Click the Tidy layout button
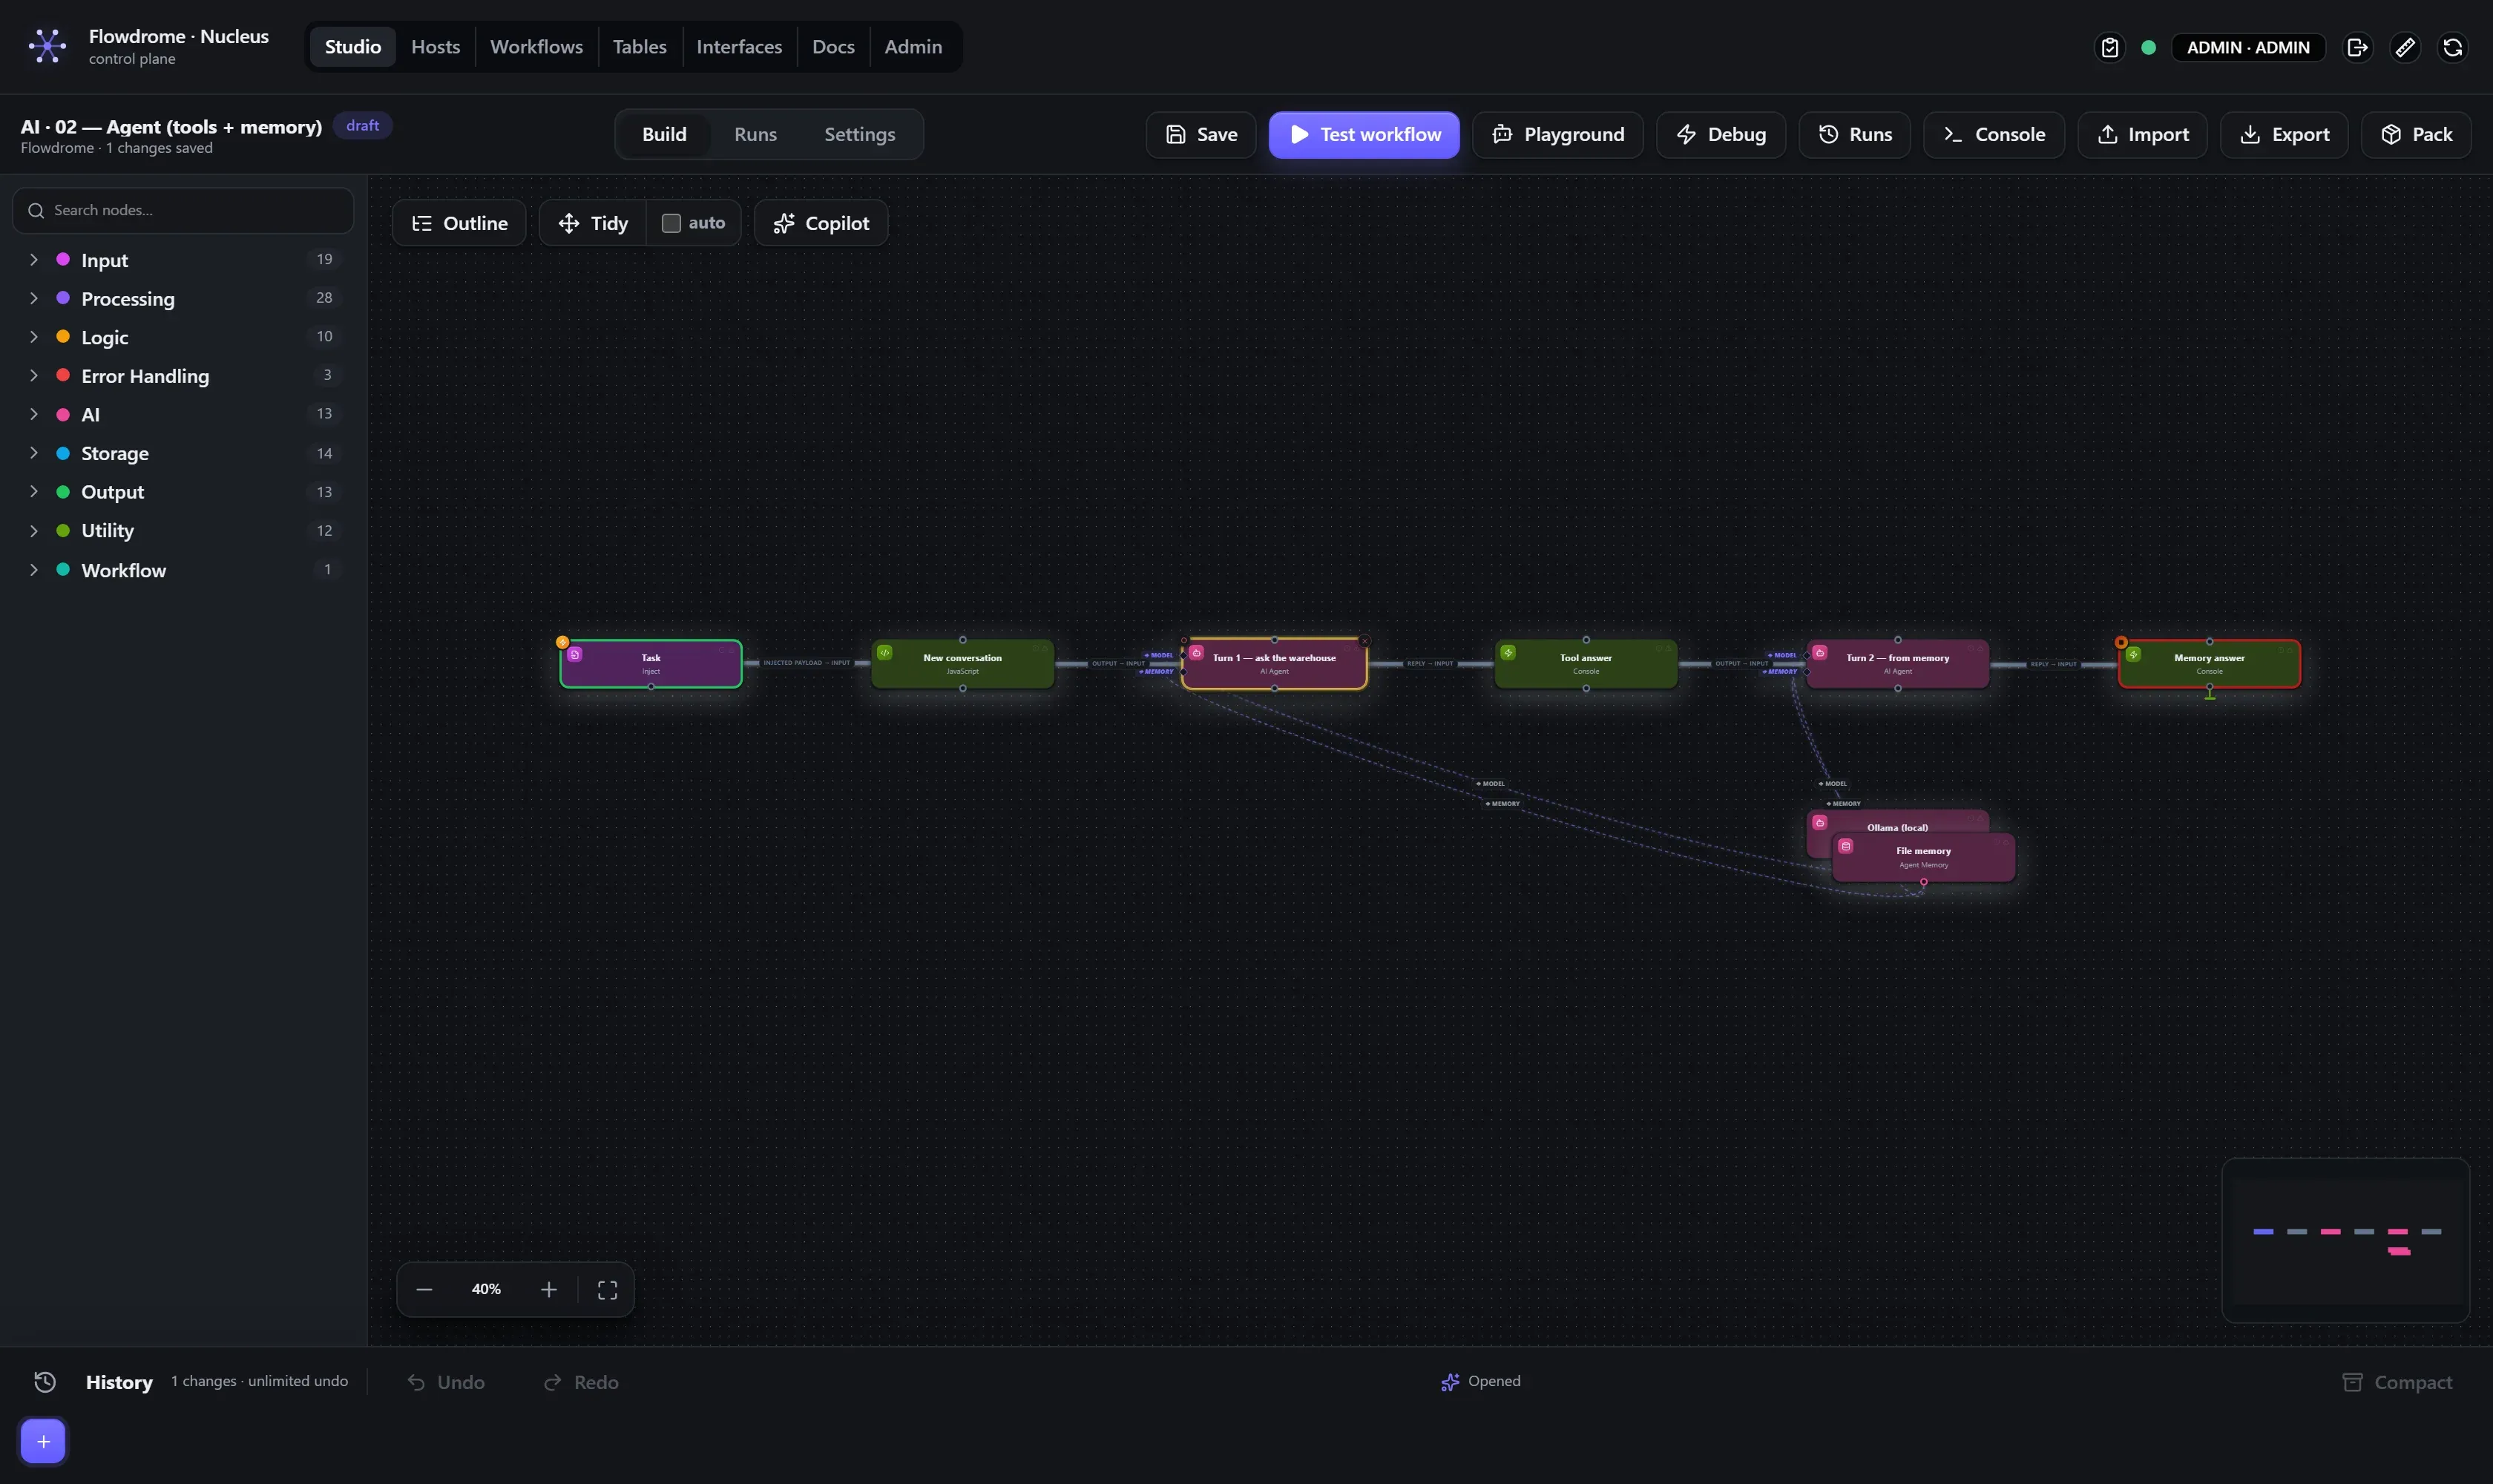 (593, 223)
